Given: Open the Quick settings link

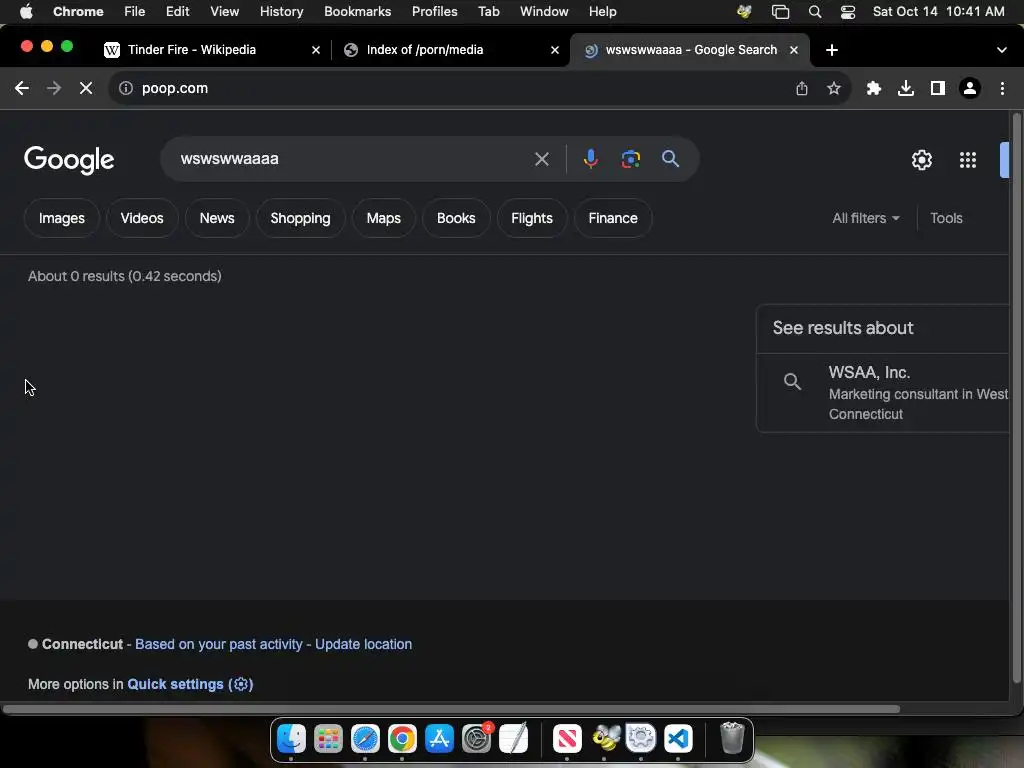Looking at the screenshot, I should click(x=190, y=684).
